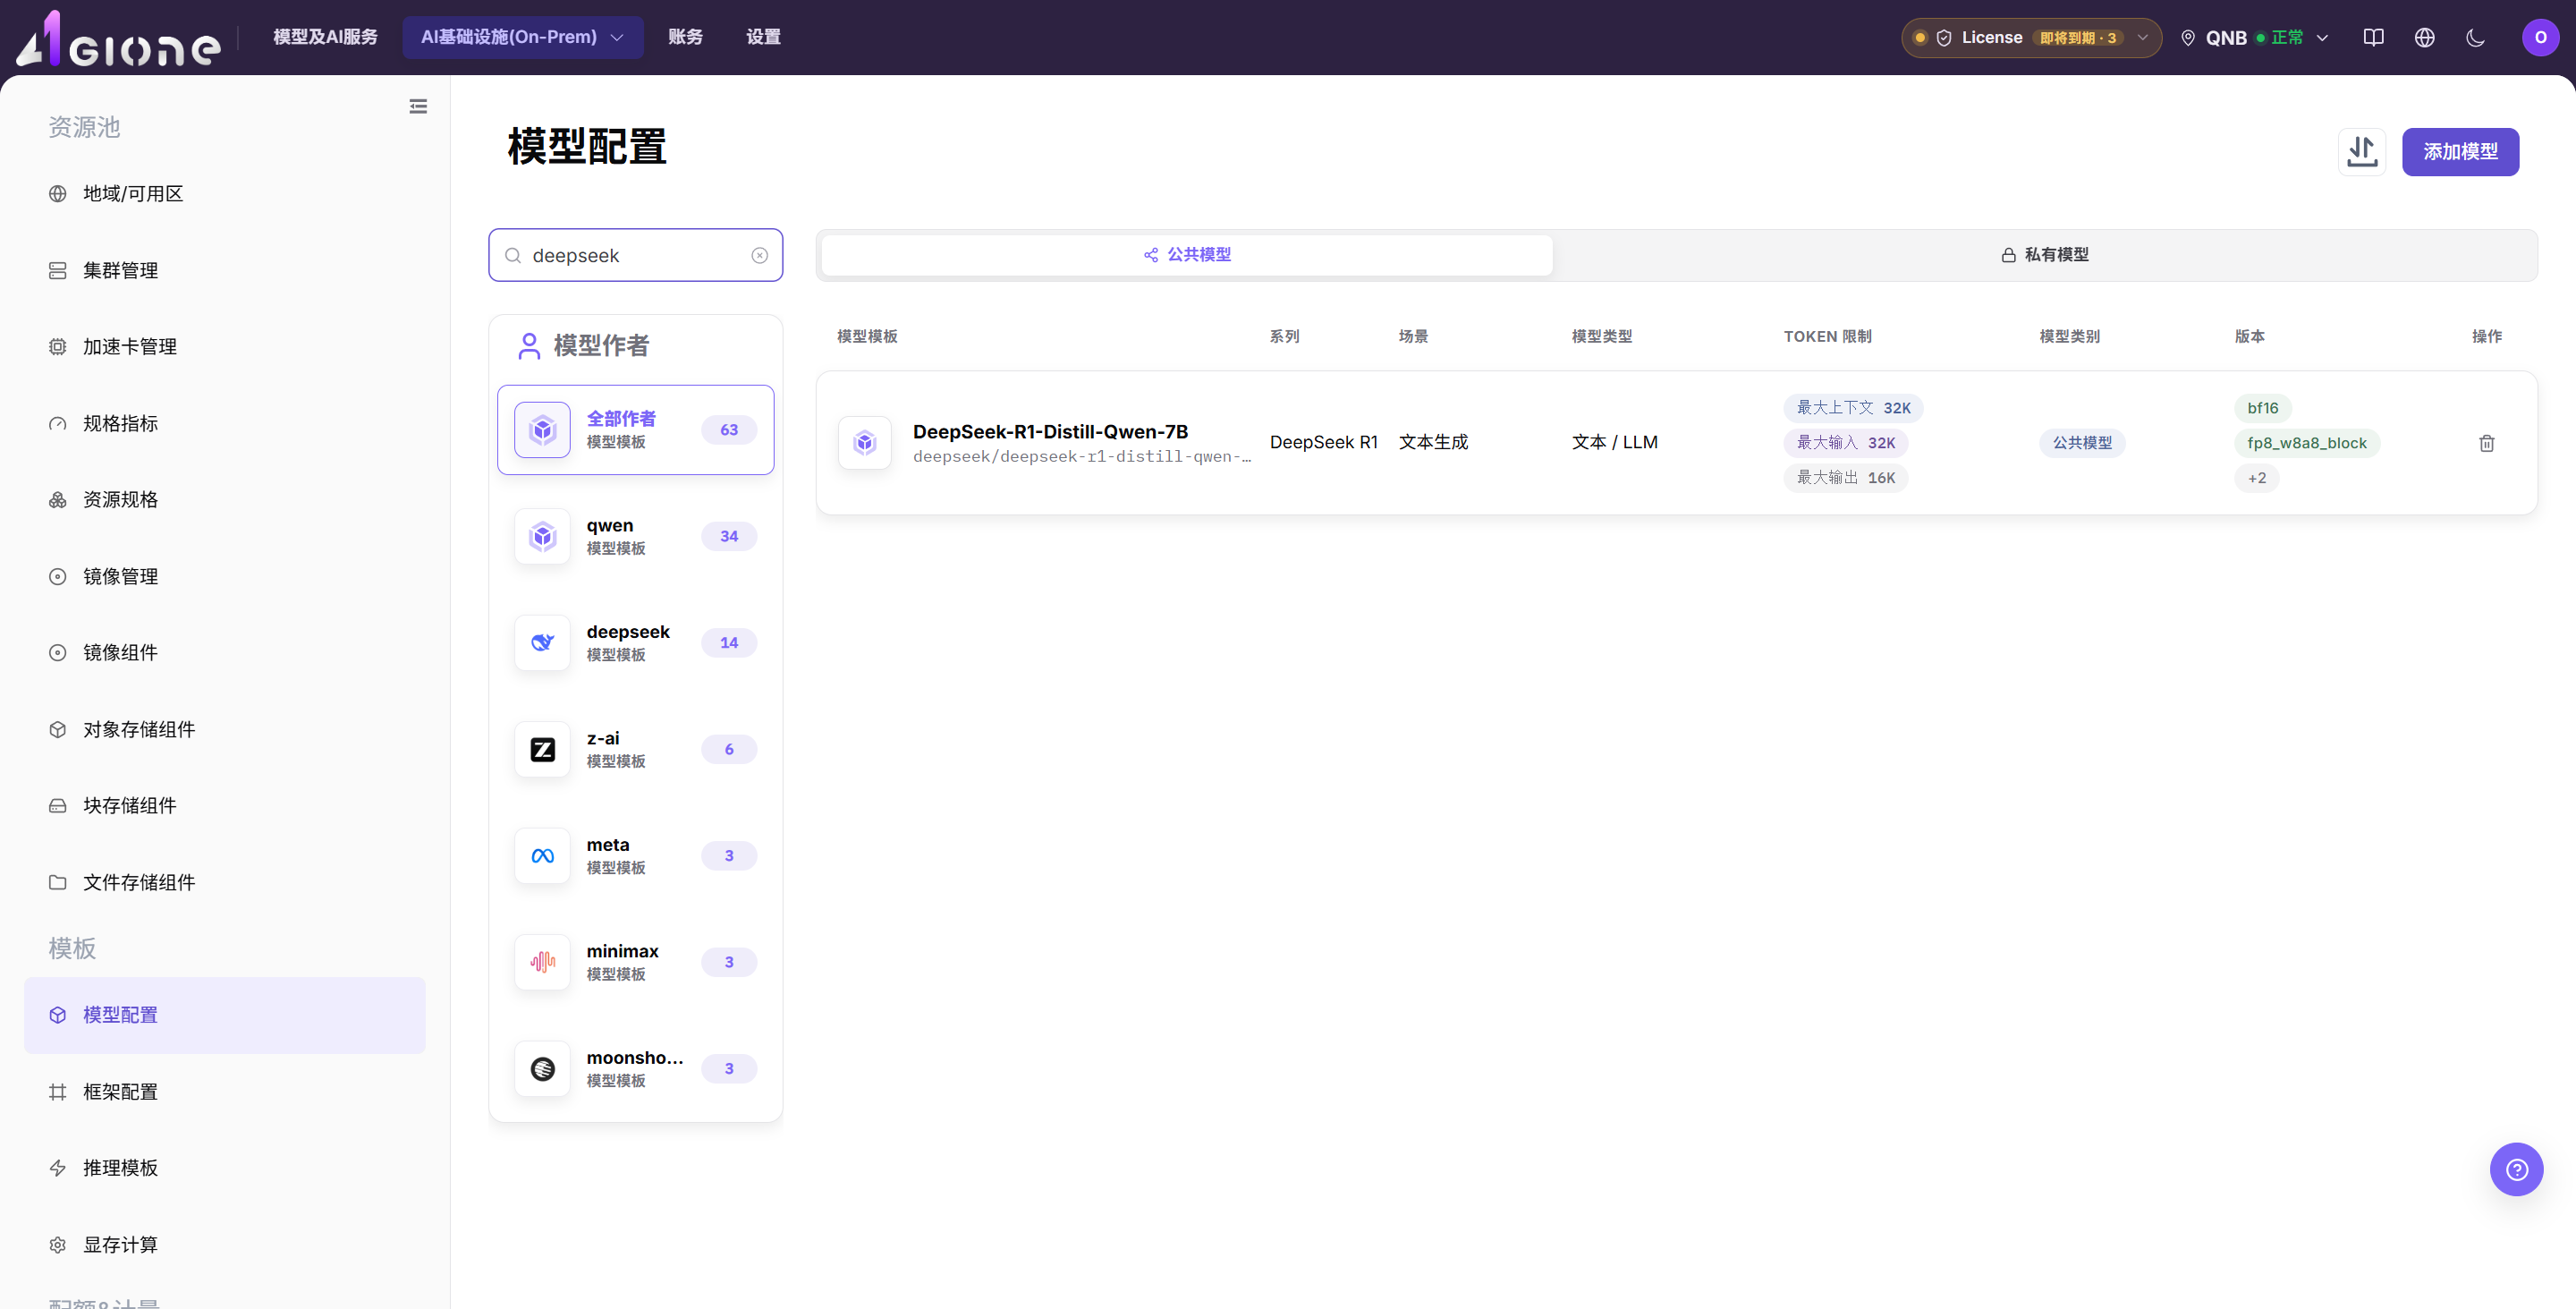Open the user avatar O menu
This screenshot has width=2576, height=1309.
pyautogui.click(x=2540, y=38)
